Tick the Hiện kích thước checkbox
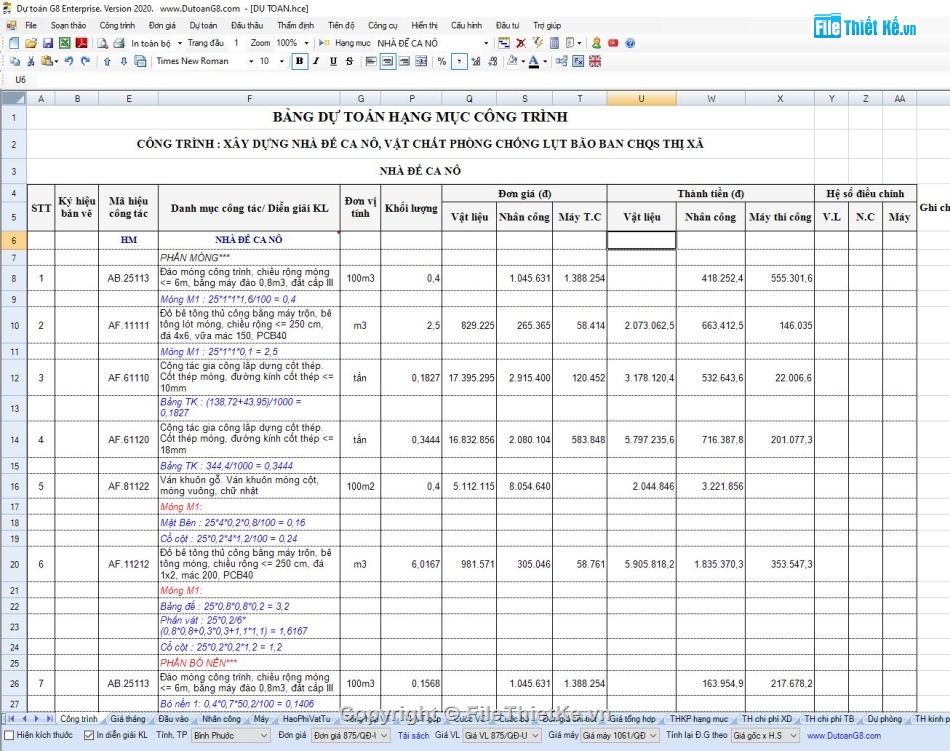This screenshot has width=950, height=751. click(9, 735)
